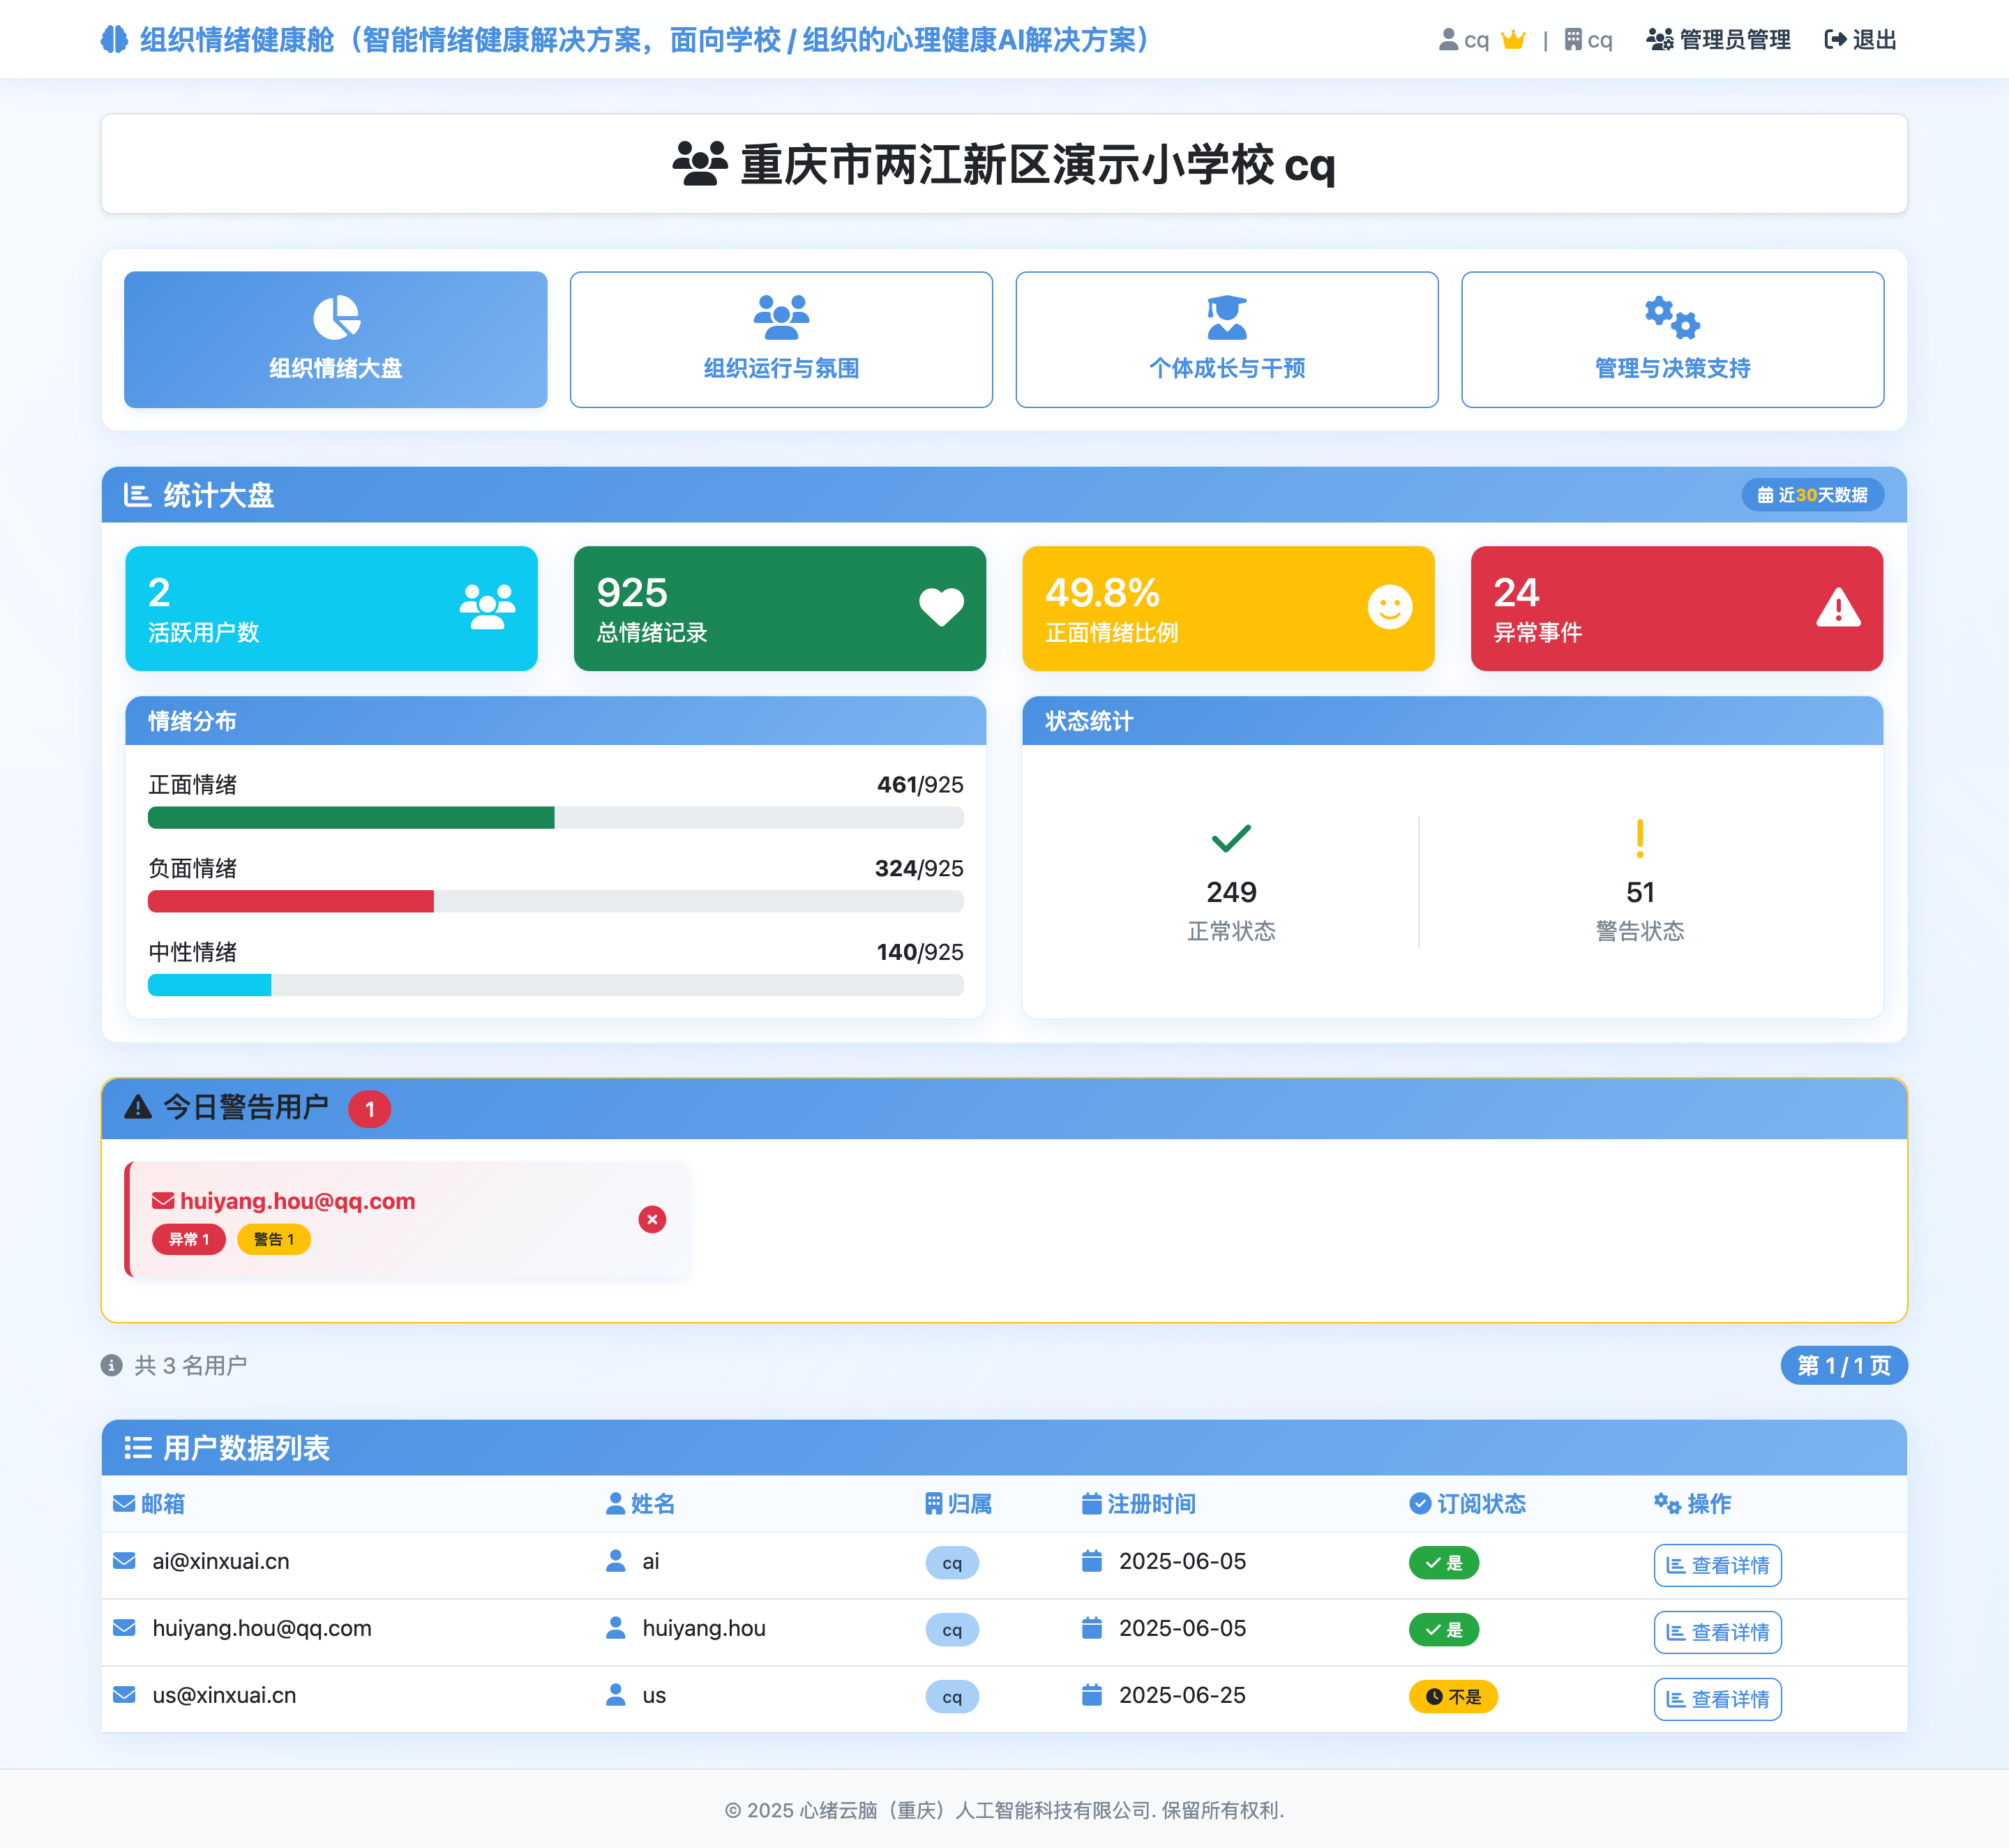2009x1848 pixels.
Task: View details for us@xinxuai.cn
Action: coord(1717,1699)
